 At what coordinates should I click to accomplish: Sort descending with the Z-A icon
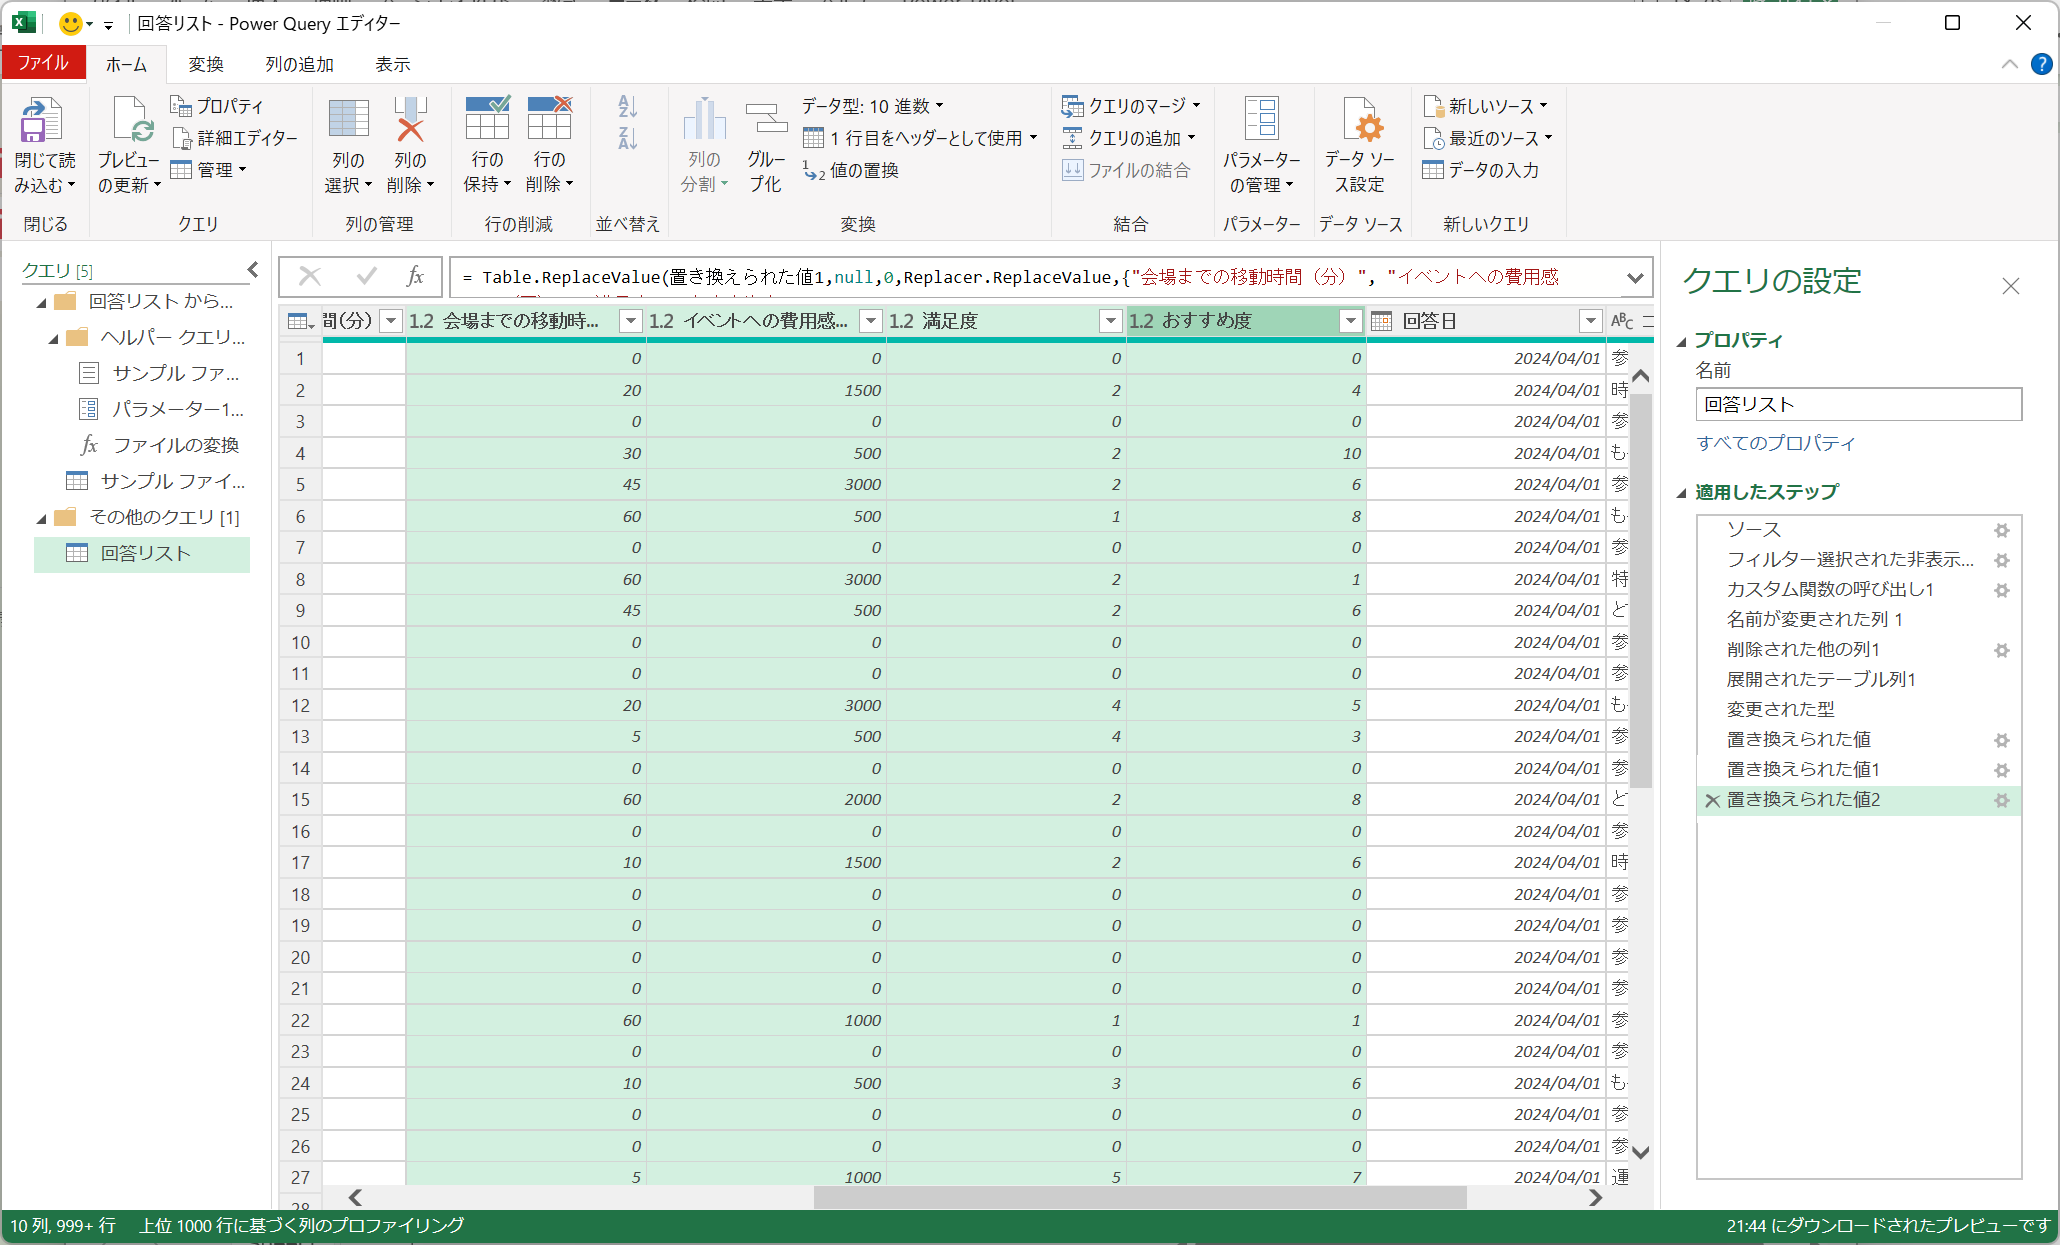[627, 138]
